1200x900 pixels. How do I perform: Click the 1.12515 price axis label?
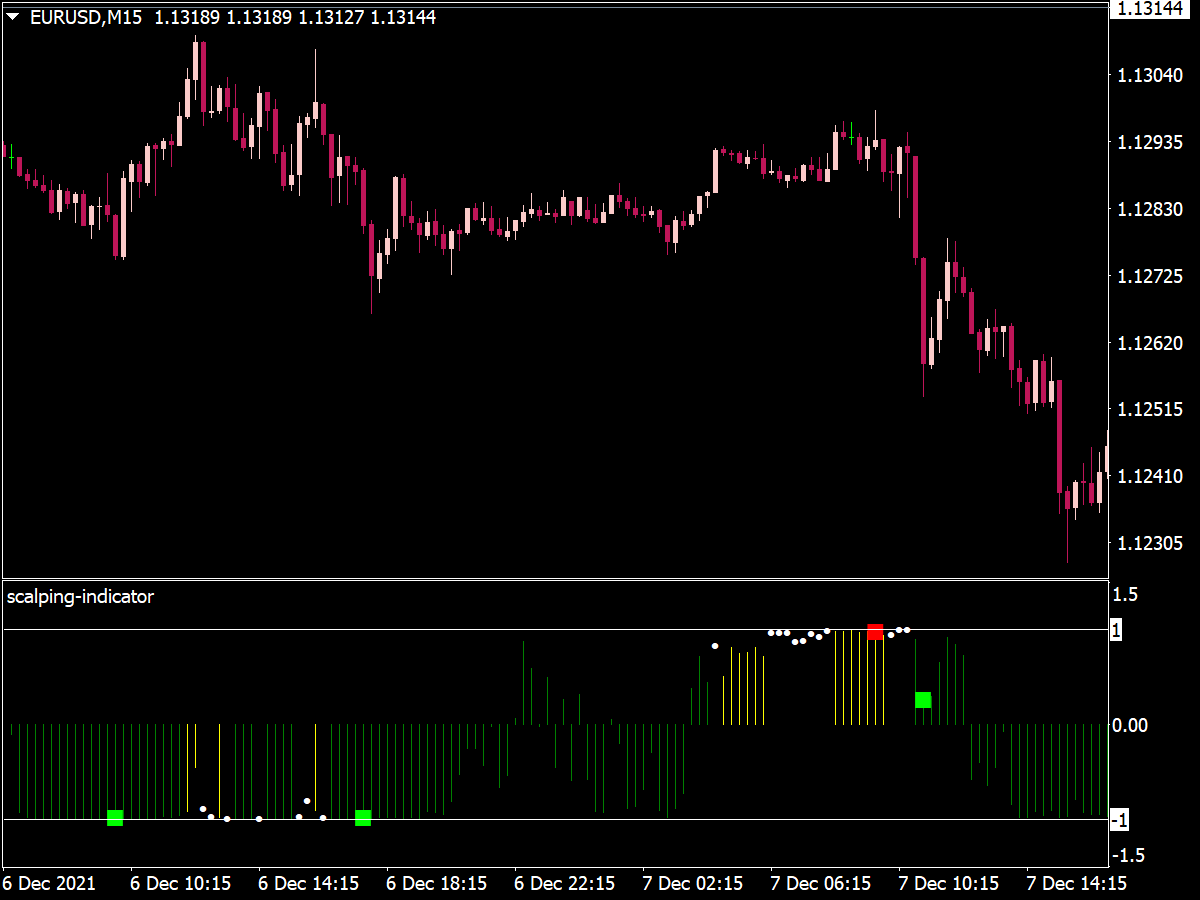pyautogui.click(x=1151, y=409)
